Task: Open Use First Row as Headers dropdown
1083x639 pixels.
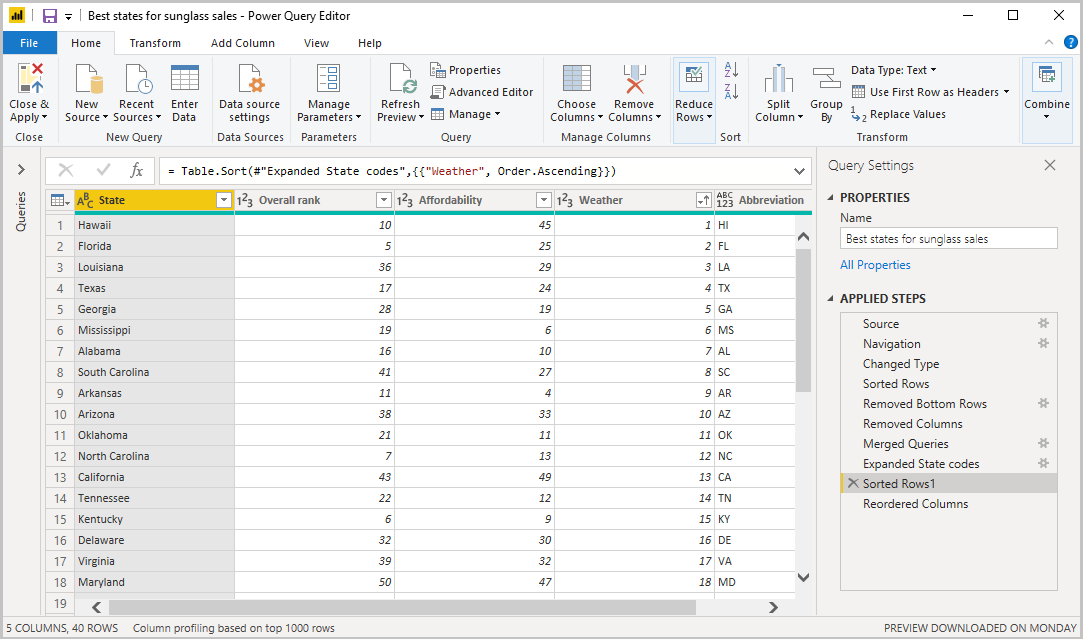Action: [930, 92]
